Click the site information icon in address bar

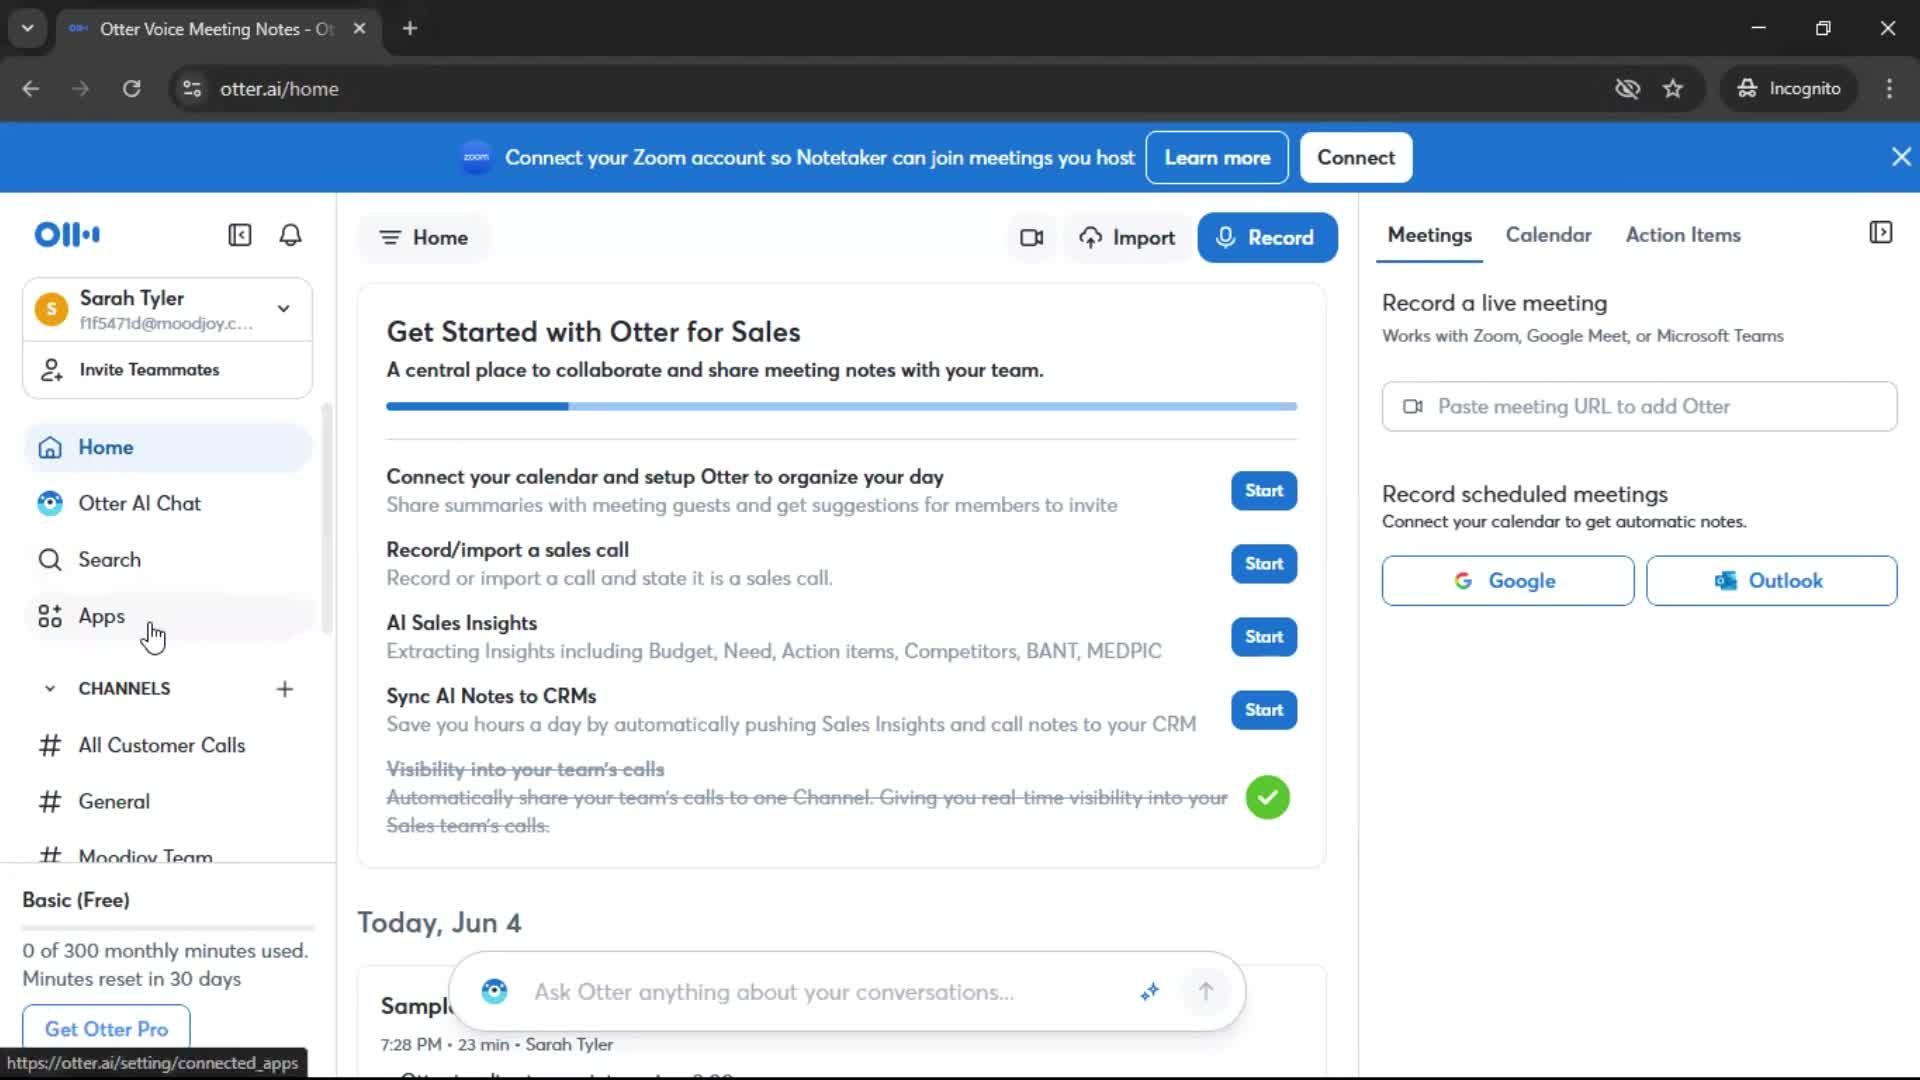pos(192,89)
